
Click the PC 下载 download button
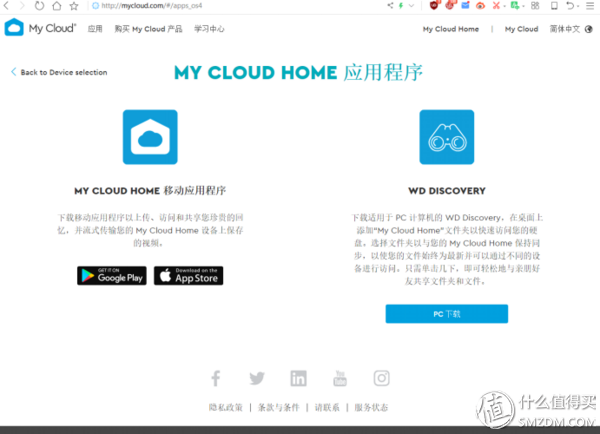click(x=447, y=314)
